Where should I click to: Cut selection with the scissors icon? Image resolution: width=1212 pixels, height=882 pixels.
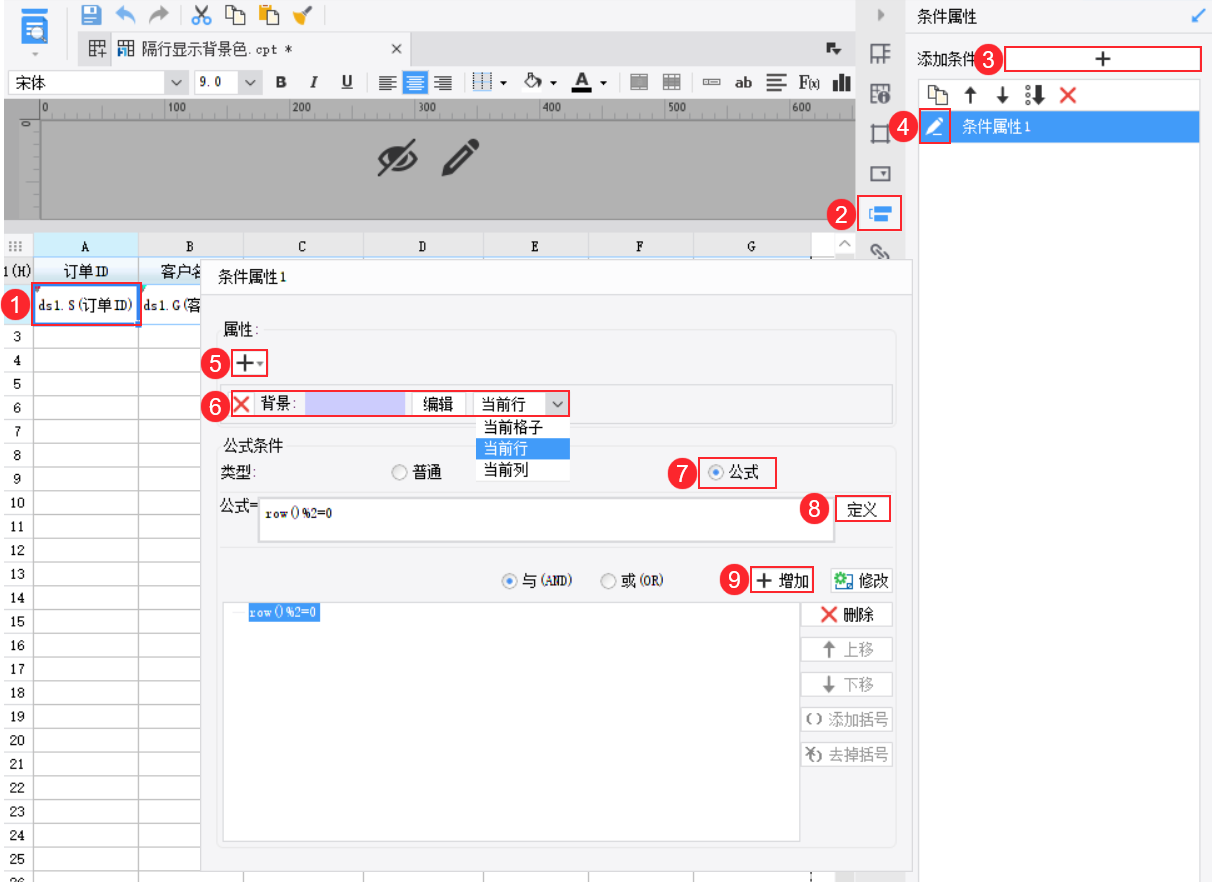[x=202, y=14]
